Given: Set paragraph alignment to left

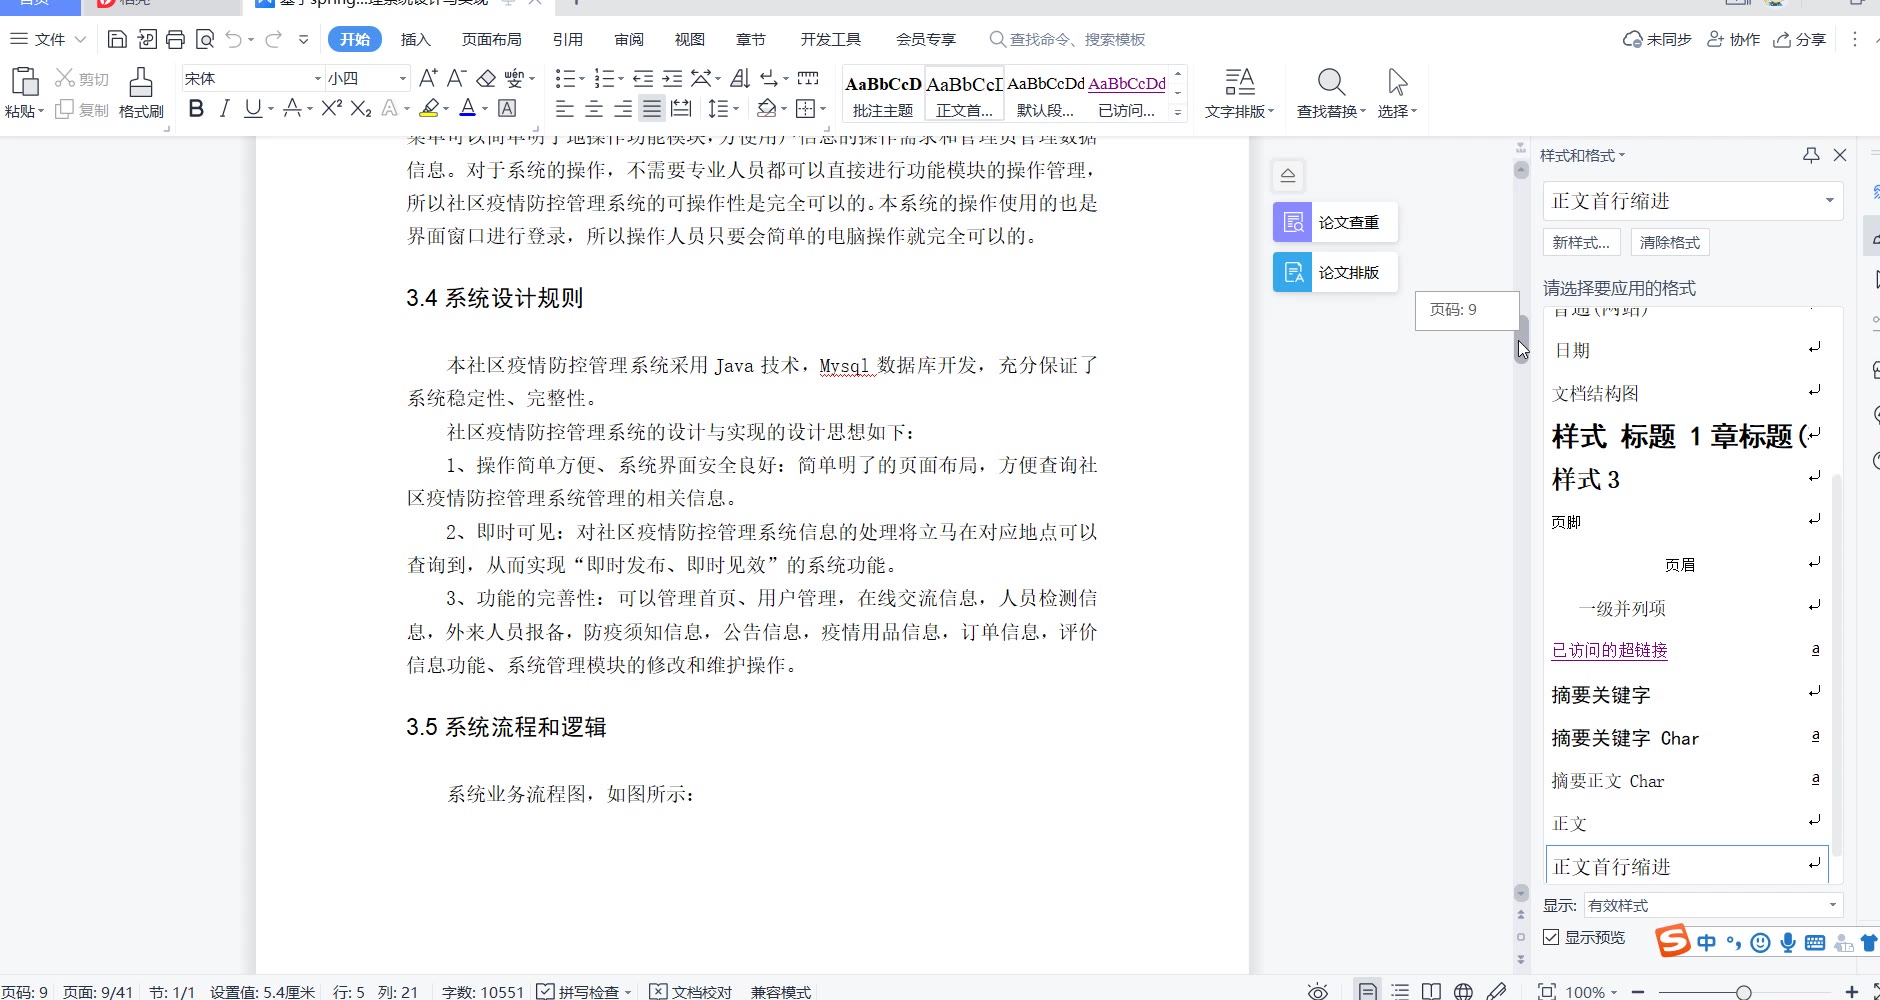Looking at the screenshot, I should 565,108.
